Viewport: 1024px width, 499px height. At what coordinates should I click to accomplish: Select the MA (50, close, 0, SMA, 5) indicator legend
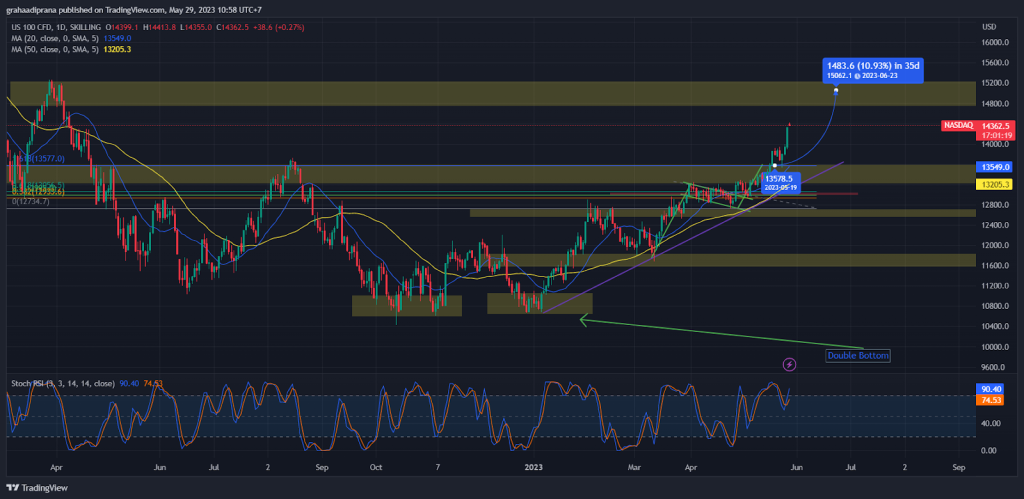tap(56, 49)
